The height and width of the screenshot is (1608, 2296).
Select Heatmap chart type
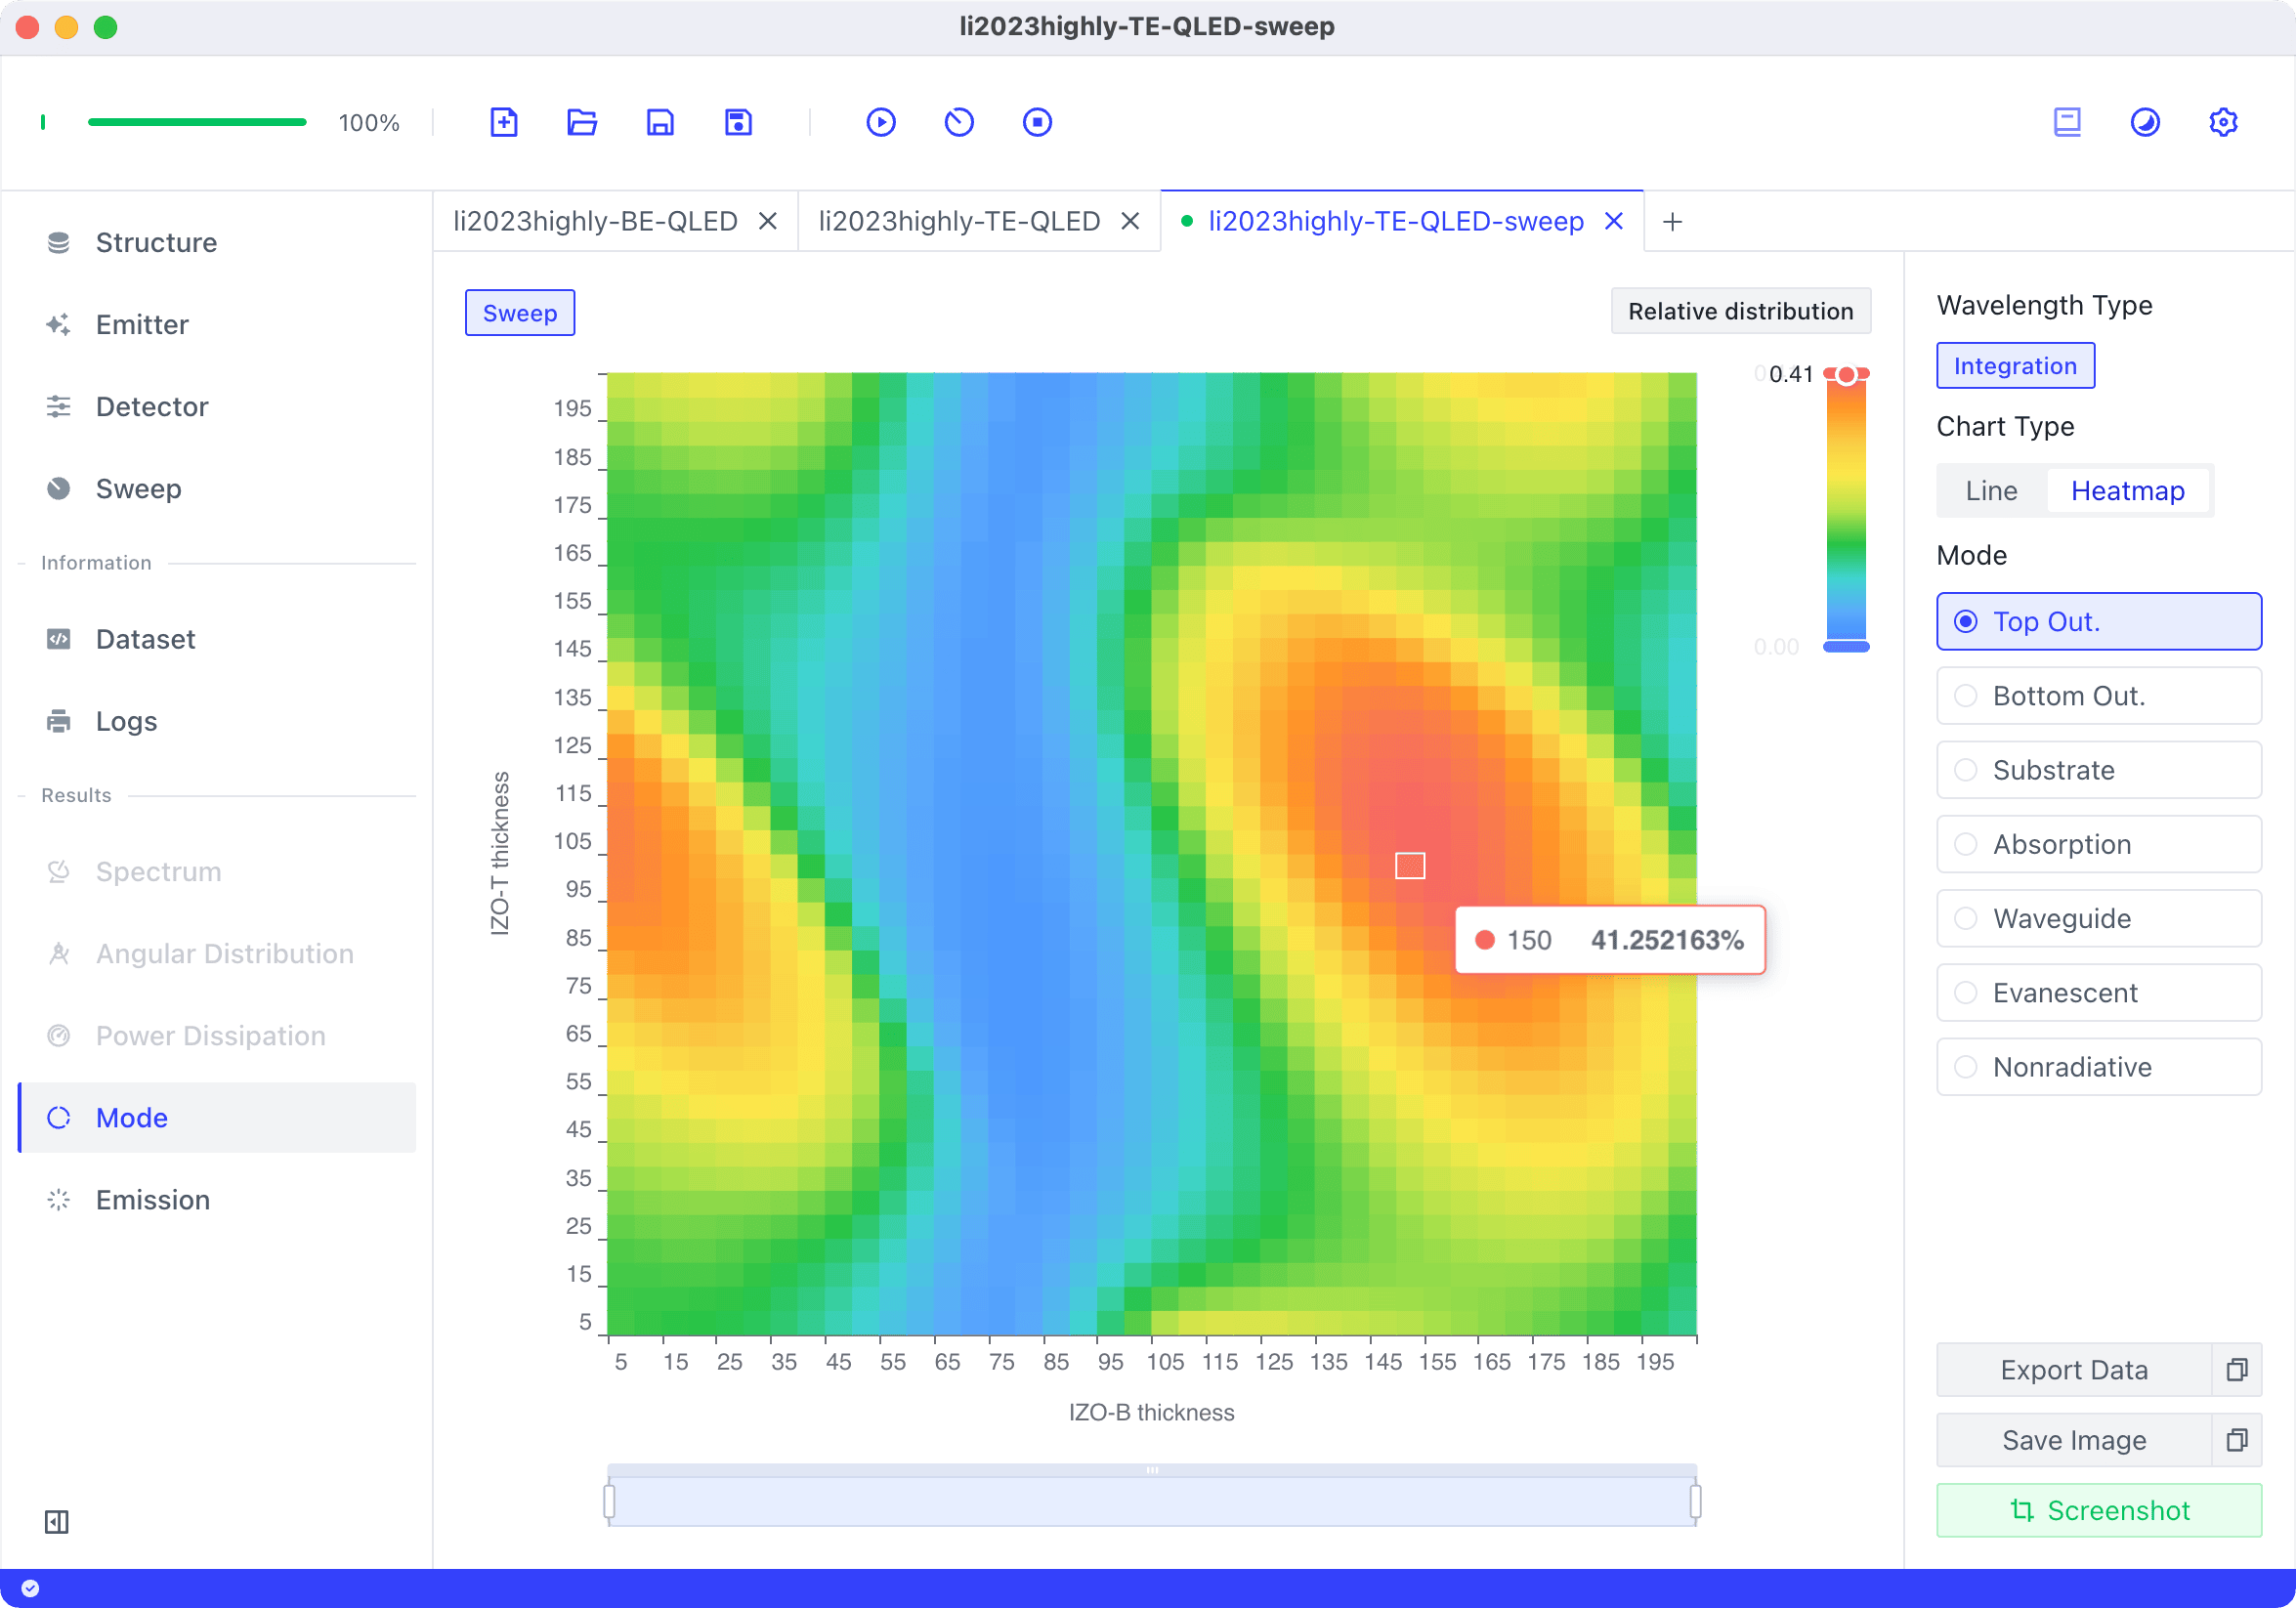(2128, 490)
